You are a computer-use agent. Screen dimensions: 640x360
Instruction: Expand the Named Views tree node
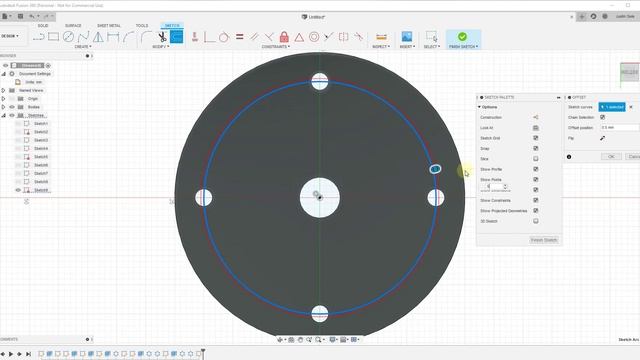point(3,91)
